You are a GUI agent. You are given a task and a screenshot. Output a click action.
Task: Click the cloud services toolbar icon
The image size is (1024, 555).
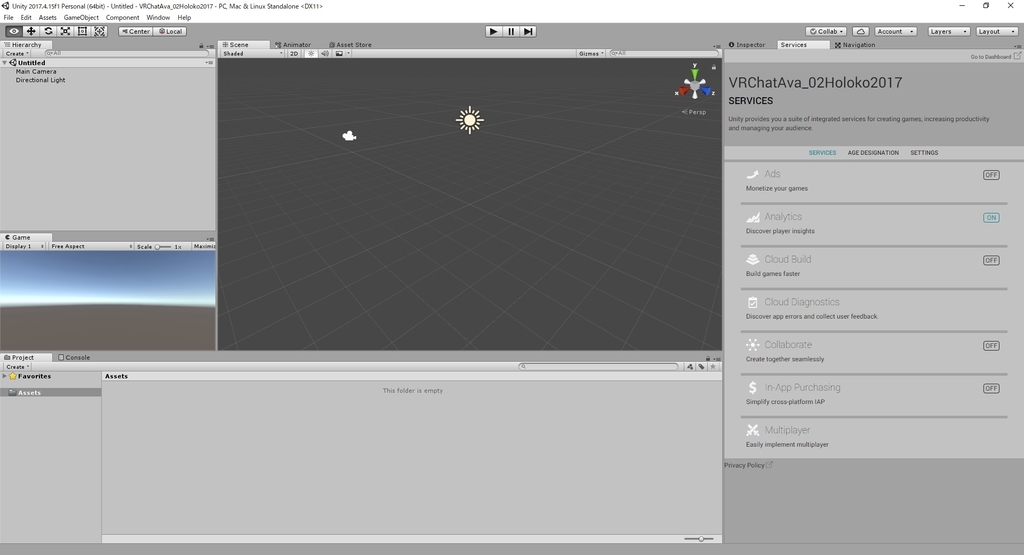pos(861,31)
